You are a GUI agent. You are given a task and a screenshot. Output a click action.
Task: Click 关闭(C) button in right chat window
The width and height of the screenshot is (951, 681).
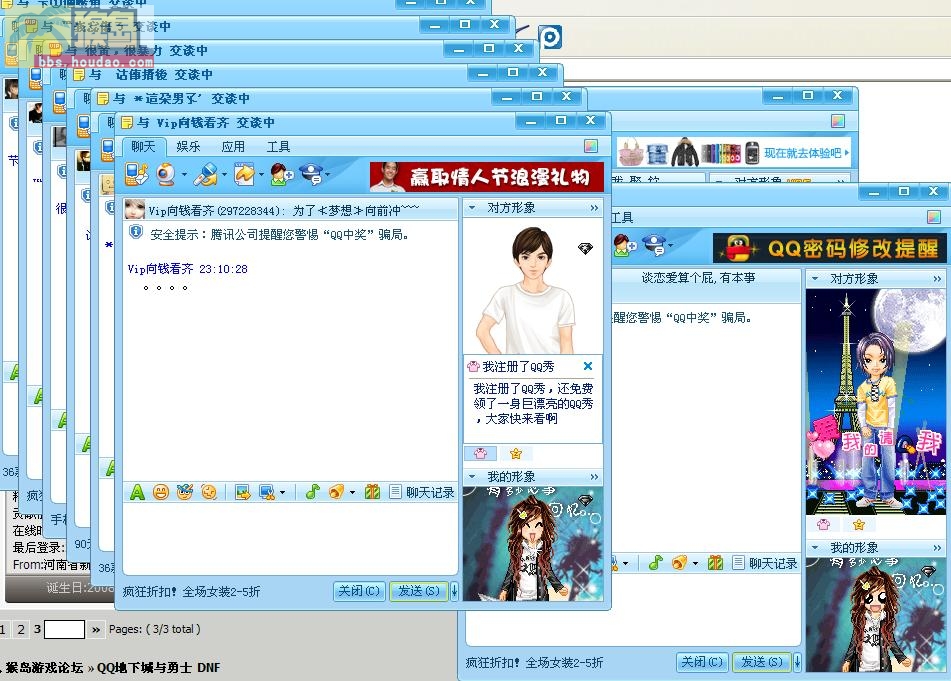(702, 662)
